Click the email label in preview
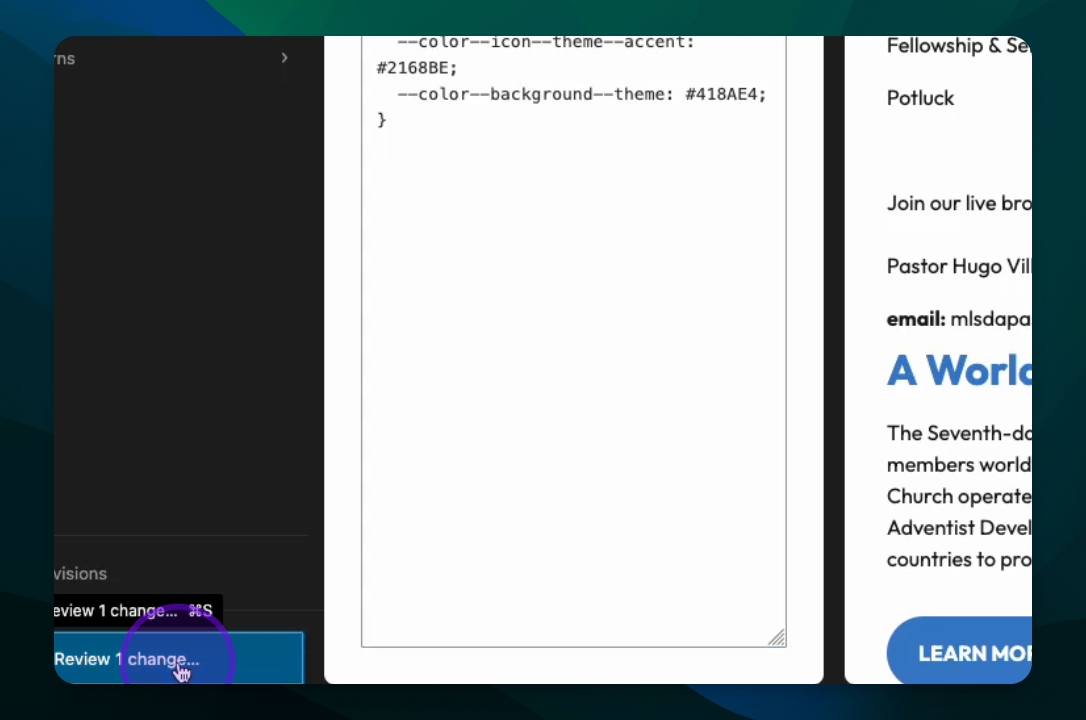Screen dimensions: 1086x720 [916, 318]
